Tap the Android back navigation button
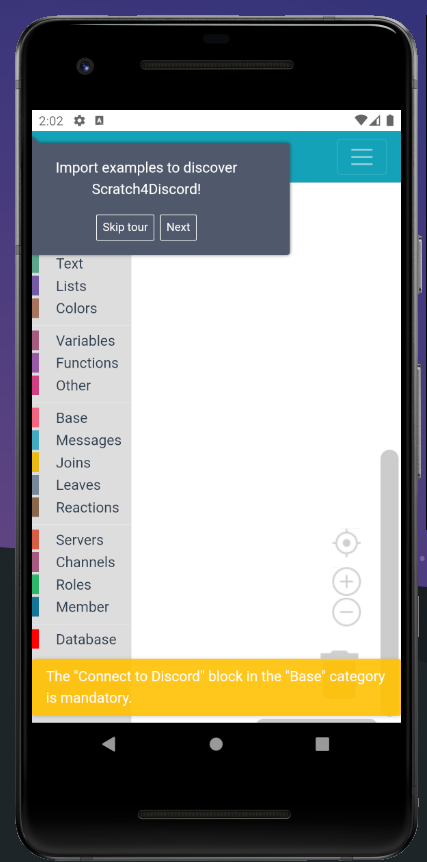This screenshot has width=427, height=862. pyautogui.click(x=109, y=744)
